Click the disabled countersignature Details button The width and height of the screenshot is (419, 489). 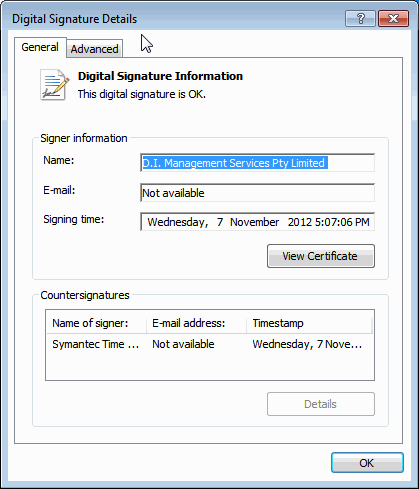coord(321,404)
